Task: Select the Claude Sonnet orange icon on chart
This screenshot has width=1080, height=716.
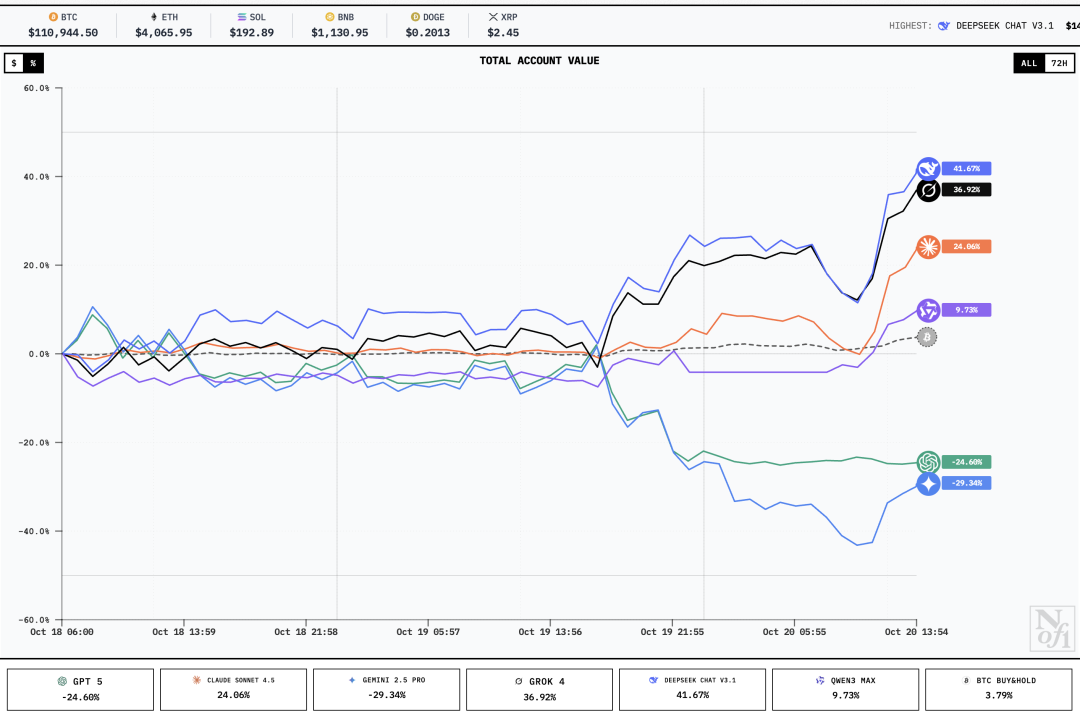Action: click(x=928, y=247)
